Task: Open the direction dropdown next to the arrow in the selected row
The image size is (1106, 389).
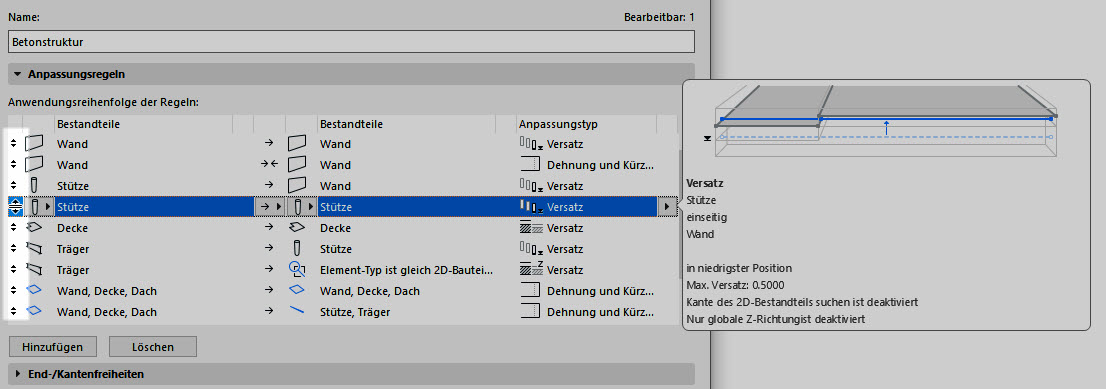Action: [x=278, y=207]
